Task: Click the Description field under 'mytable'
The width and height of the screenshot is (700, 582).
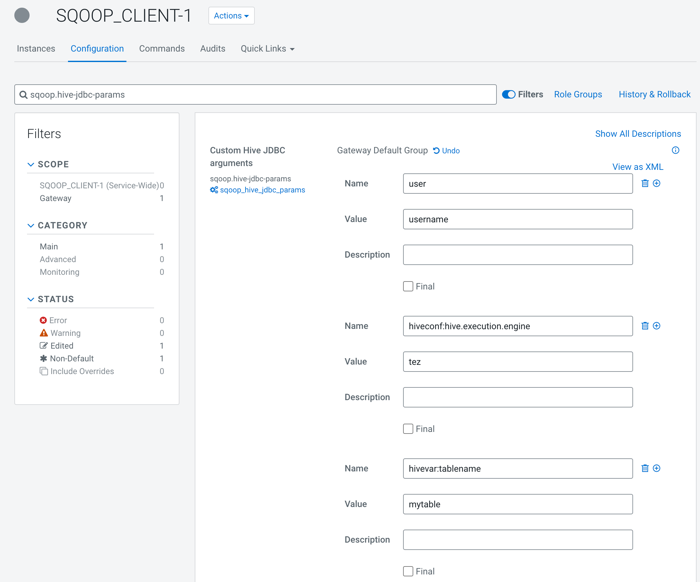Action: pos(518,540)
